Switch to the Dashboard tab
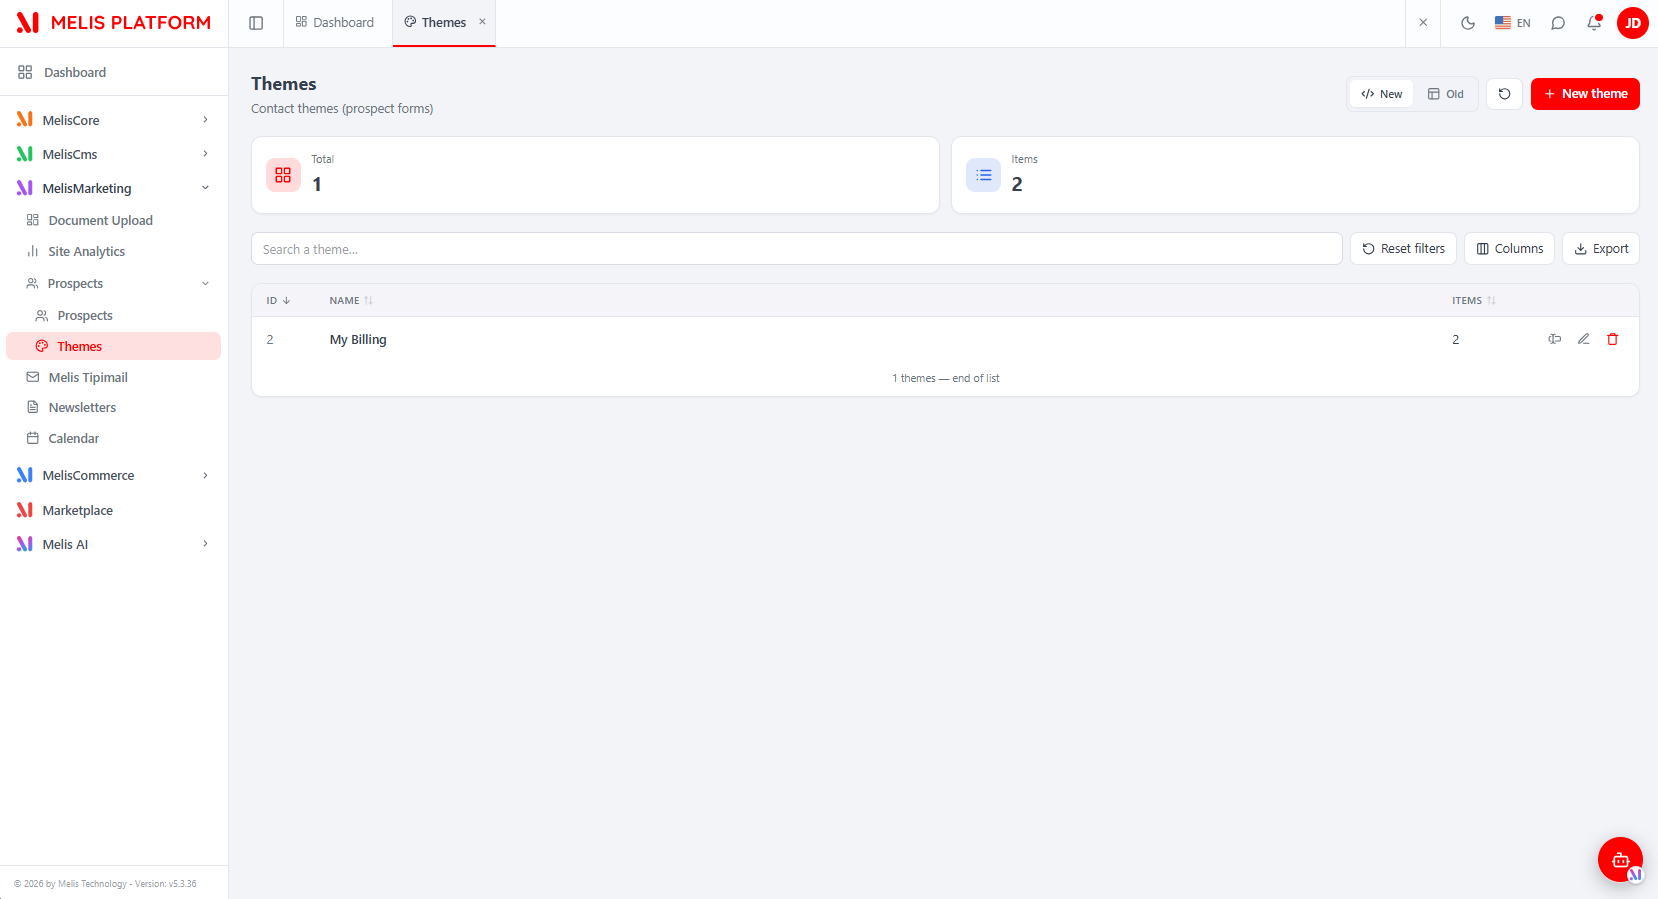Viewport: 1658px width, 899px height. (x=334, y=23)
